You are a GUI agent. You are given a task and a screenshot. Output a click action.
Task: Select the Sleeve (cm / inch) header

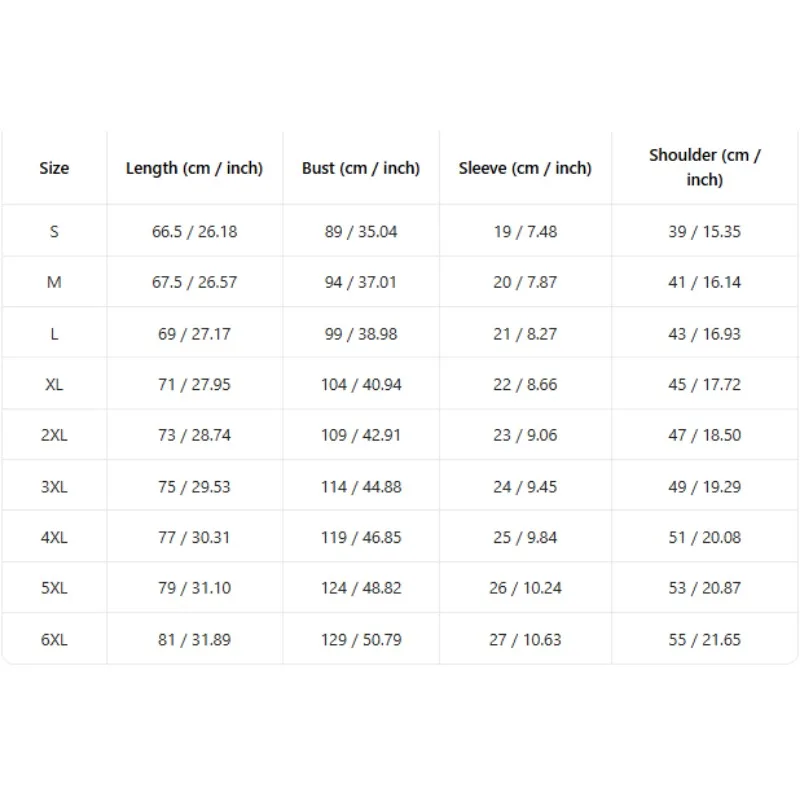point(525,168)
